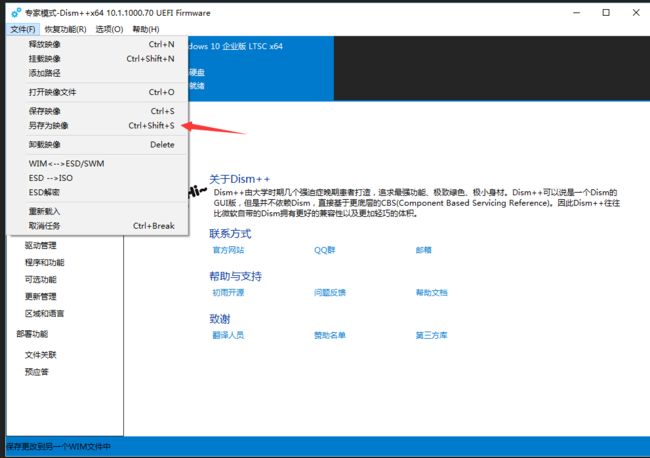This screenshot has width=650, height=458.
Task: Open 程序和功能 in the sidebar
Action: pyautogui.click(x=44, y=262)
